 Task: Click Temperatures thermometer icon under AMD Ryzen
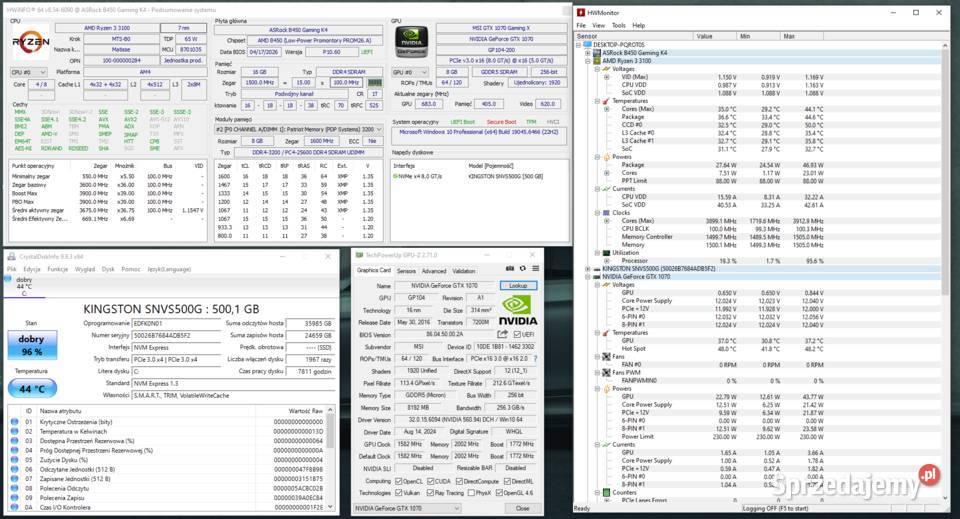606,101
